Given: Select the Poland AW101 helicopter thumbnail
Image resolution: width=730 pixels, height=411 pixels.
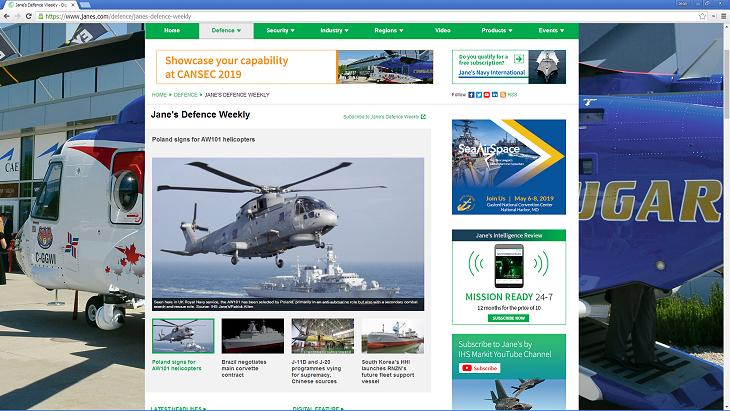Looking at the screenshot, I should [x=183, y=336].
